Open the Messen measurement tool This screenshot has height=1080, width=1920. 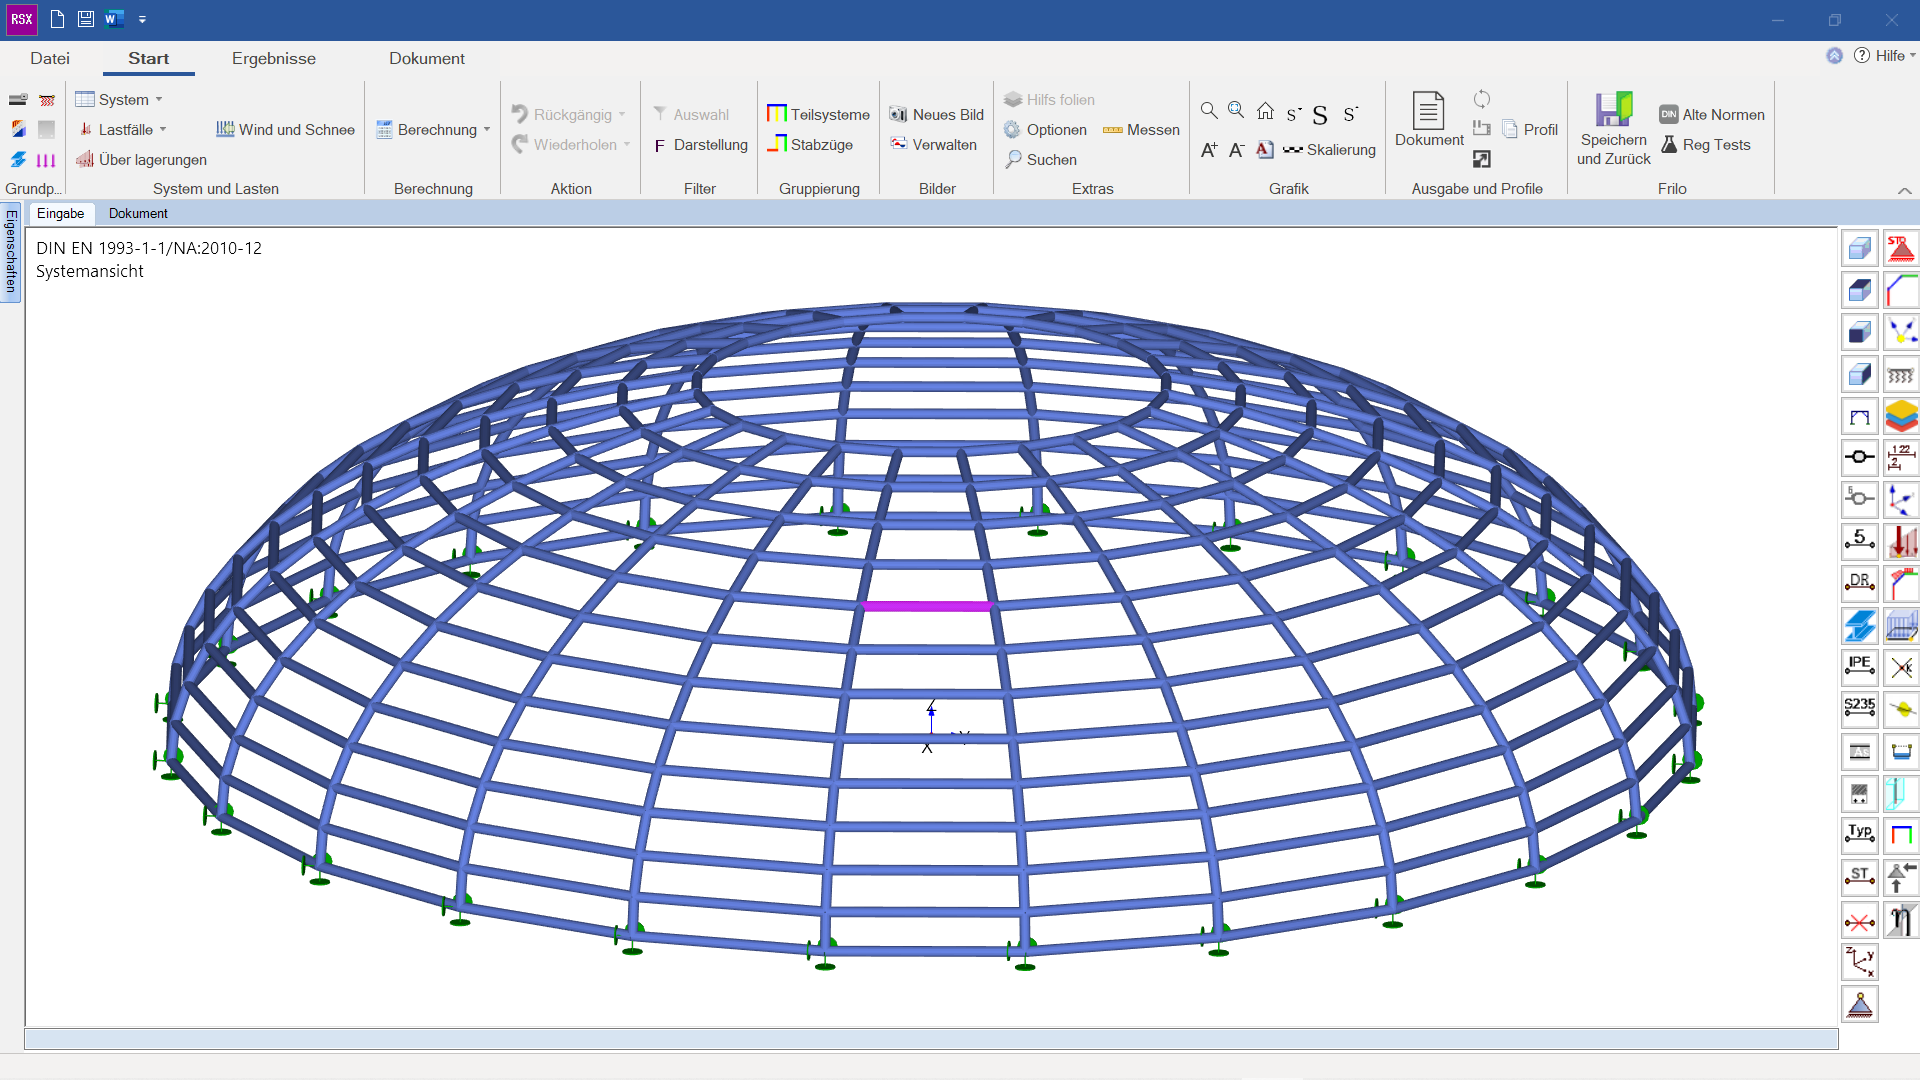[1140, 129]
